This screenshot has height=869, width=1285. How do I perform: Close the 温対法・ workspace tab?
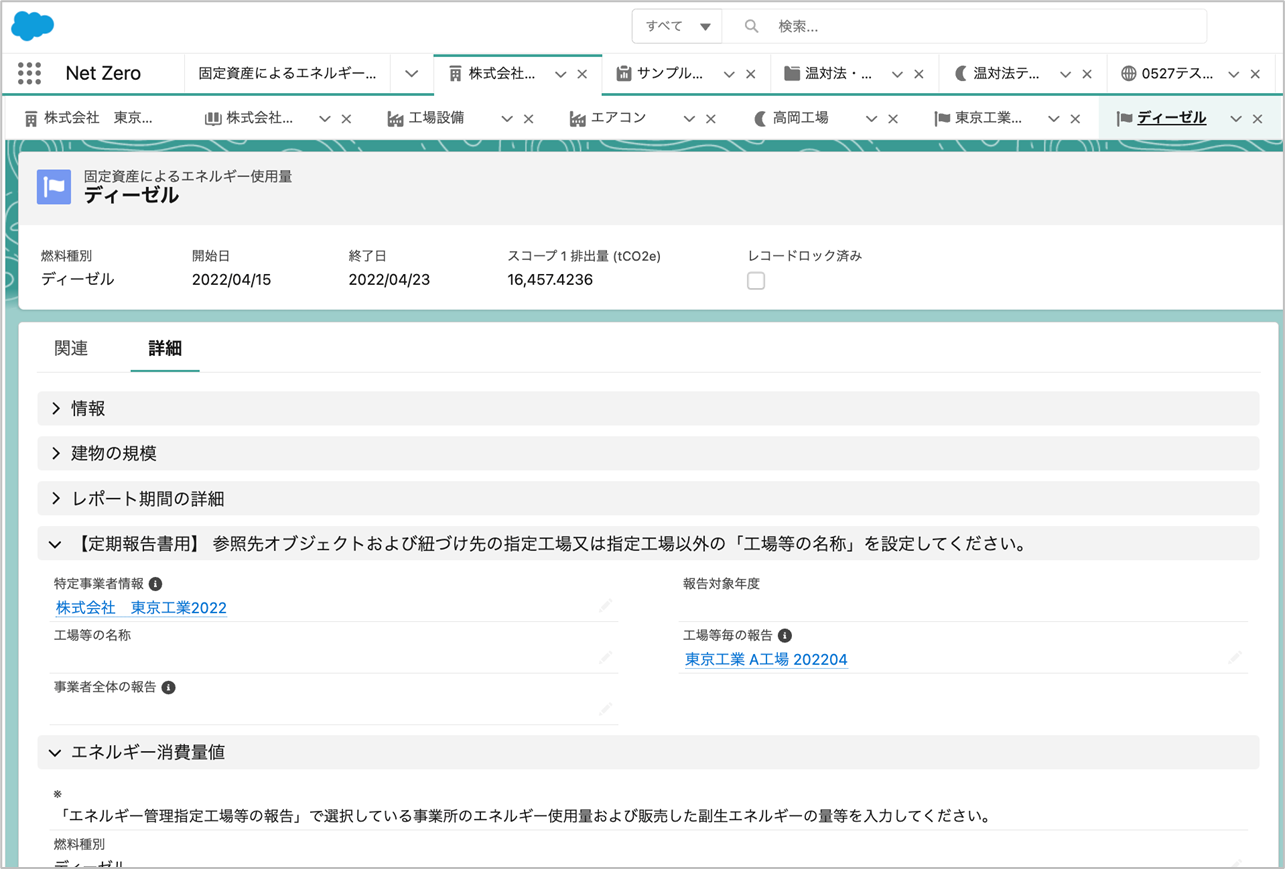point(919,74)
